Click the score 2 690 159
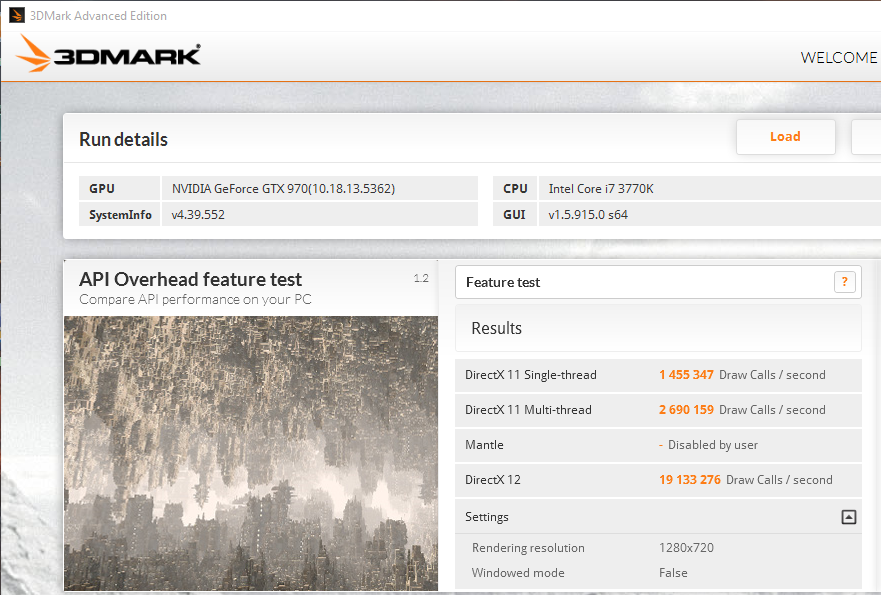Viewport: 881px width, 595px height. [686, 410]
